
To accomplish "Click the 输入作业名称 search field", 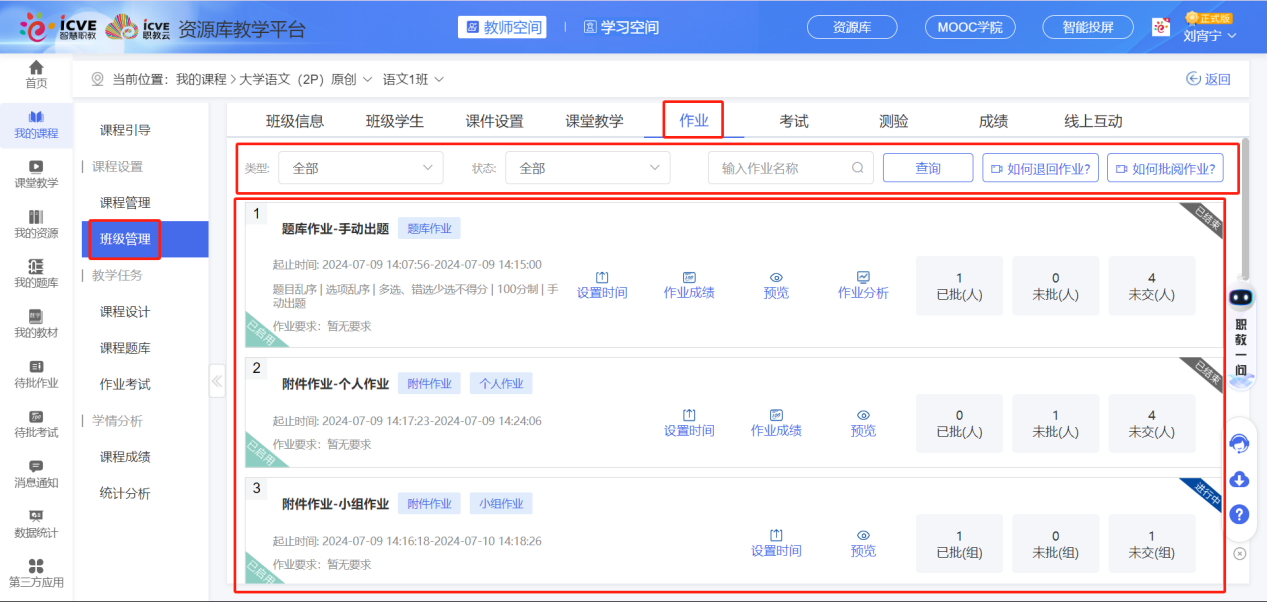I will [x=780, y=168].
